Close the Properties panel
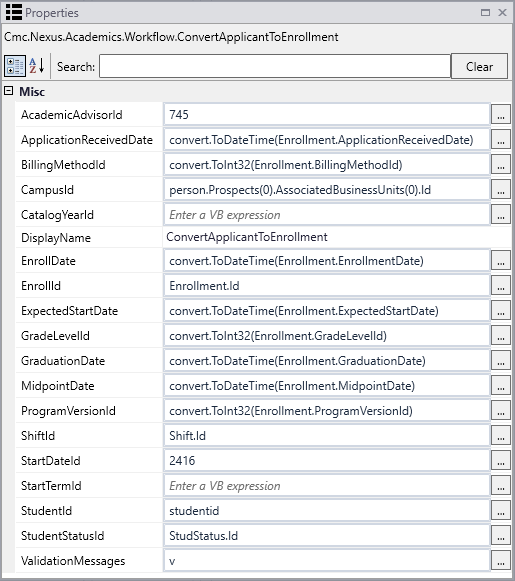This screenshot has width=515, height=581. 502,13
